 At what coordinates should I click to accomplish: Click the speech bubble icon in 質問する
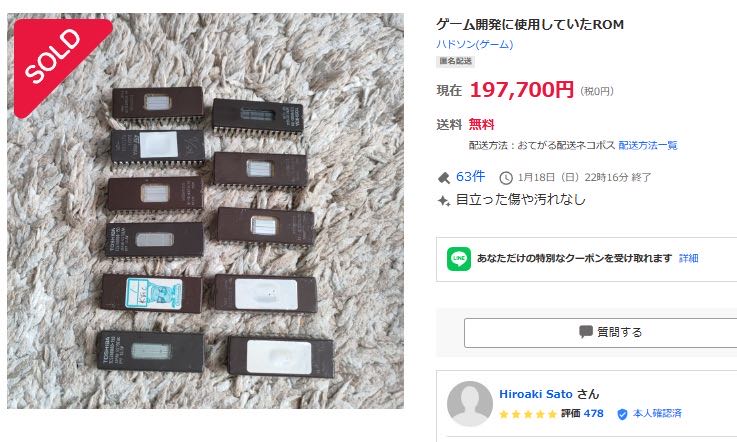586,332
